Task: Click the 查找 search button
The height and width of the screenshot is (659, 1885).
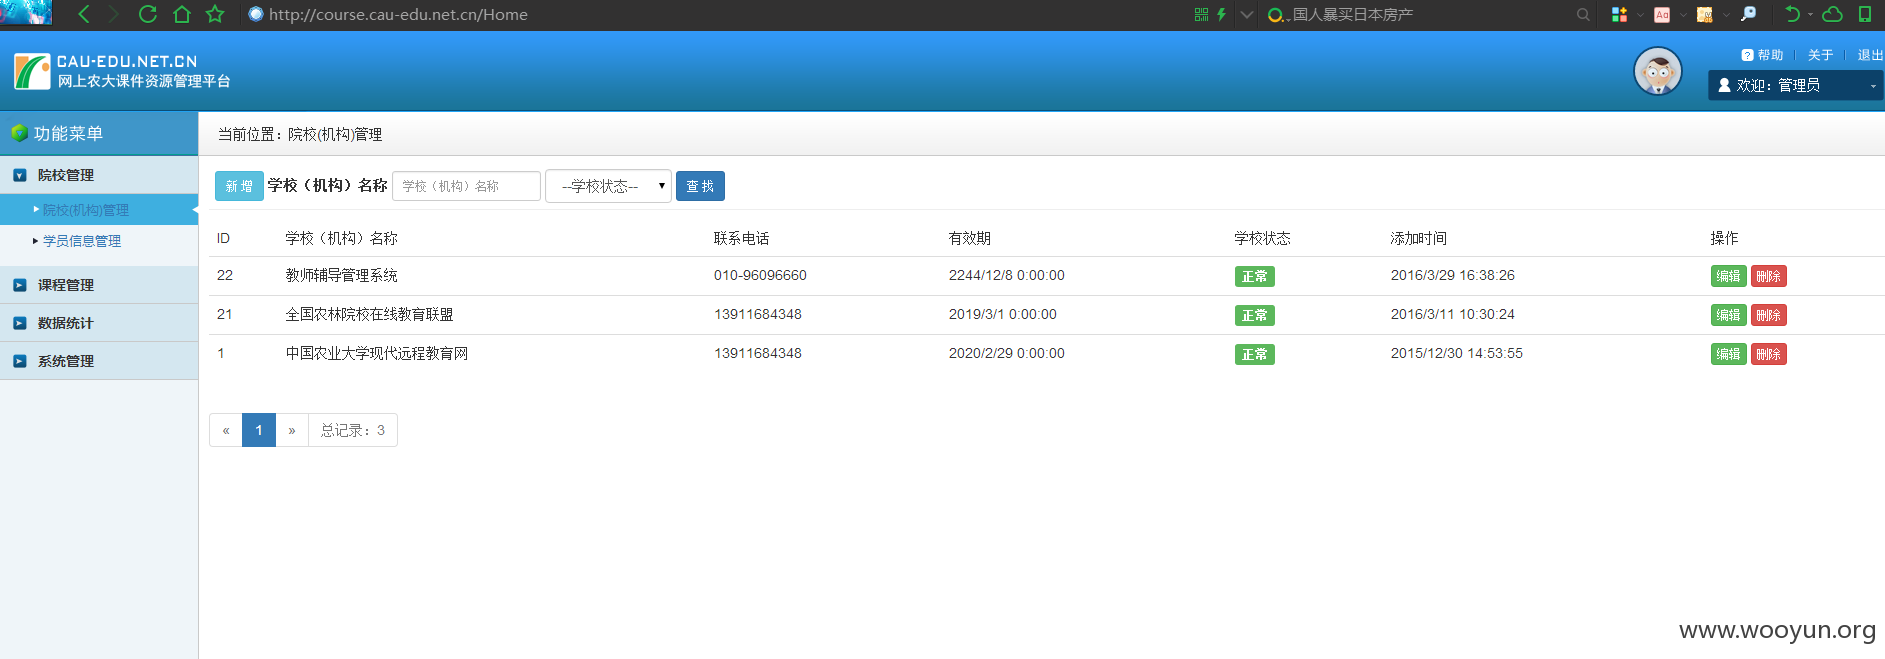Action: pos(700,186)
